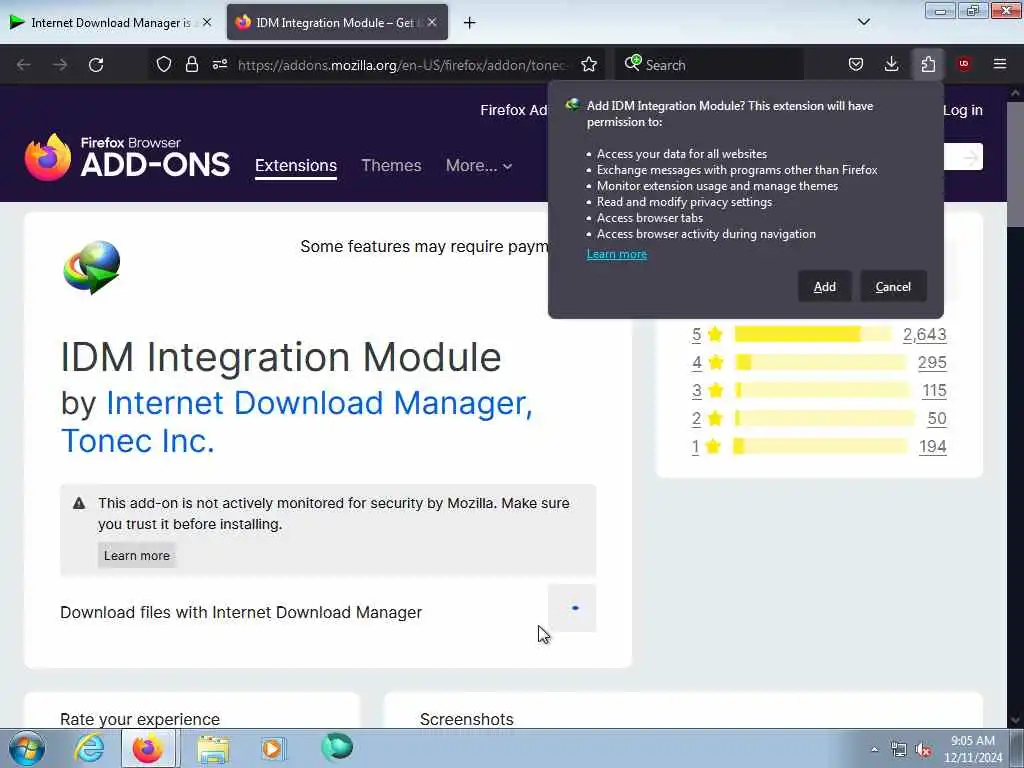The height and width of the screenshot is (768, 1024).
Task: Click the Forward navigation arrow
Action: pos(60,65)
